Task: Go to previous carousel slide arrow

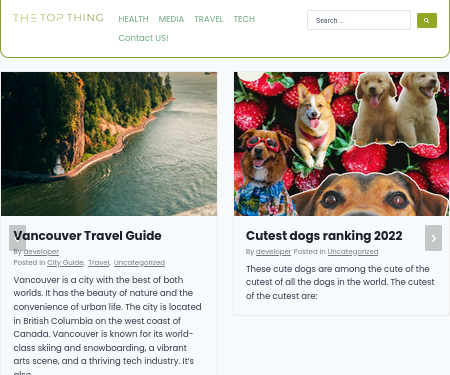Action: coord(17,238)
